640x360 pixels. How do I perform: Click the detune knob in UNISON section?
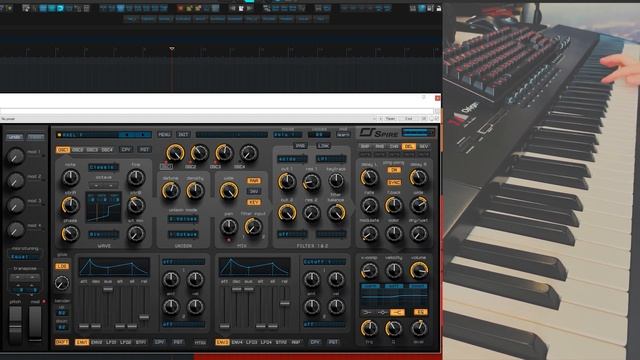coord(170,191)
